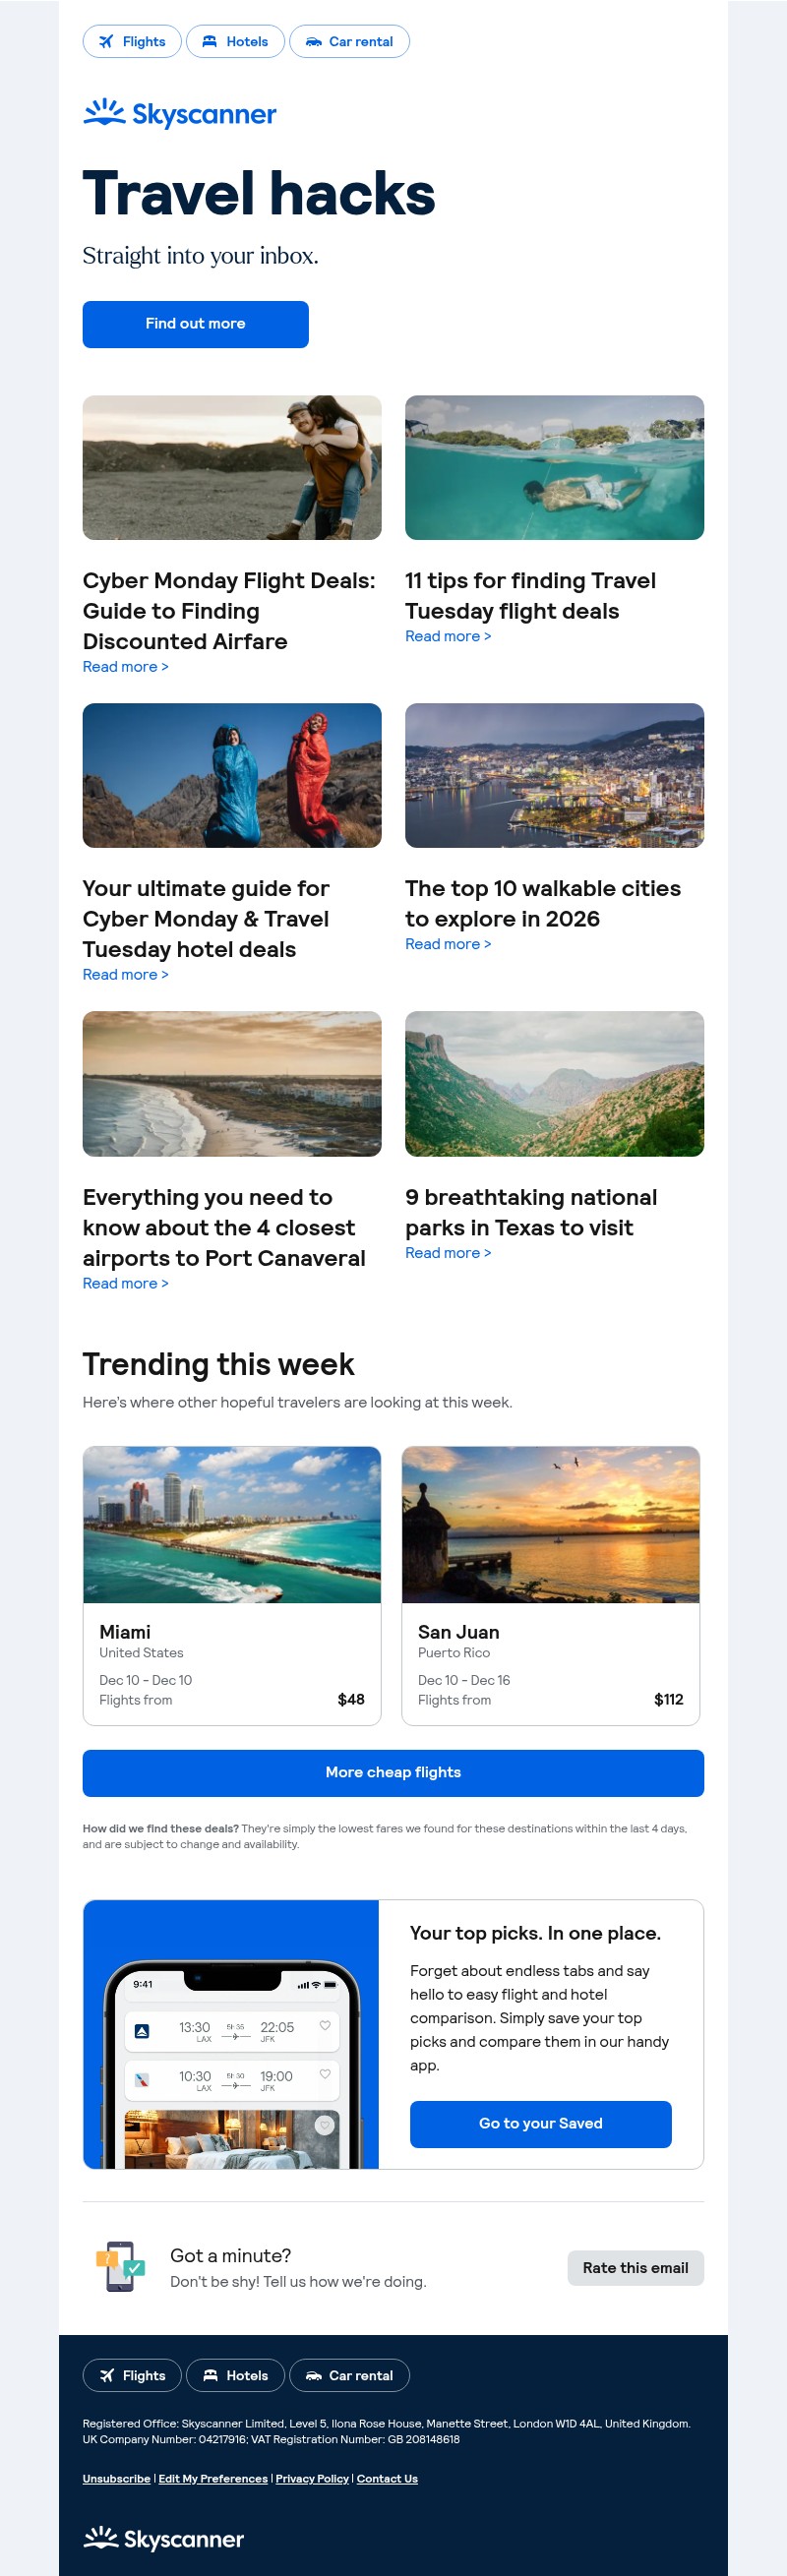Open the Privacy Policy footer link
This screenshot has height=2576, width=787.
pos(312,2478)
